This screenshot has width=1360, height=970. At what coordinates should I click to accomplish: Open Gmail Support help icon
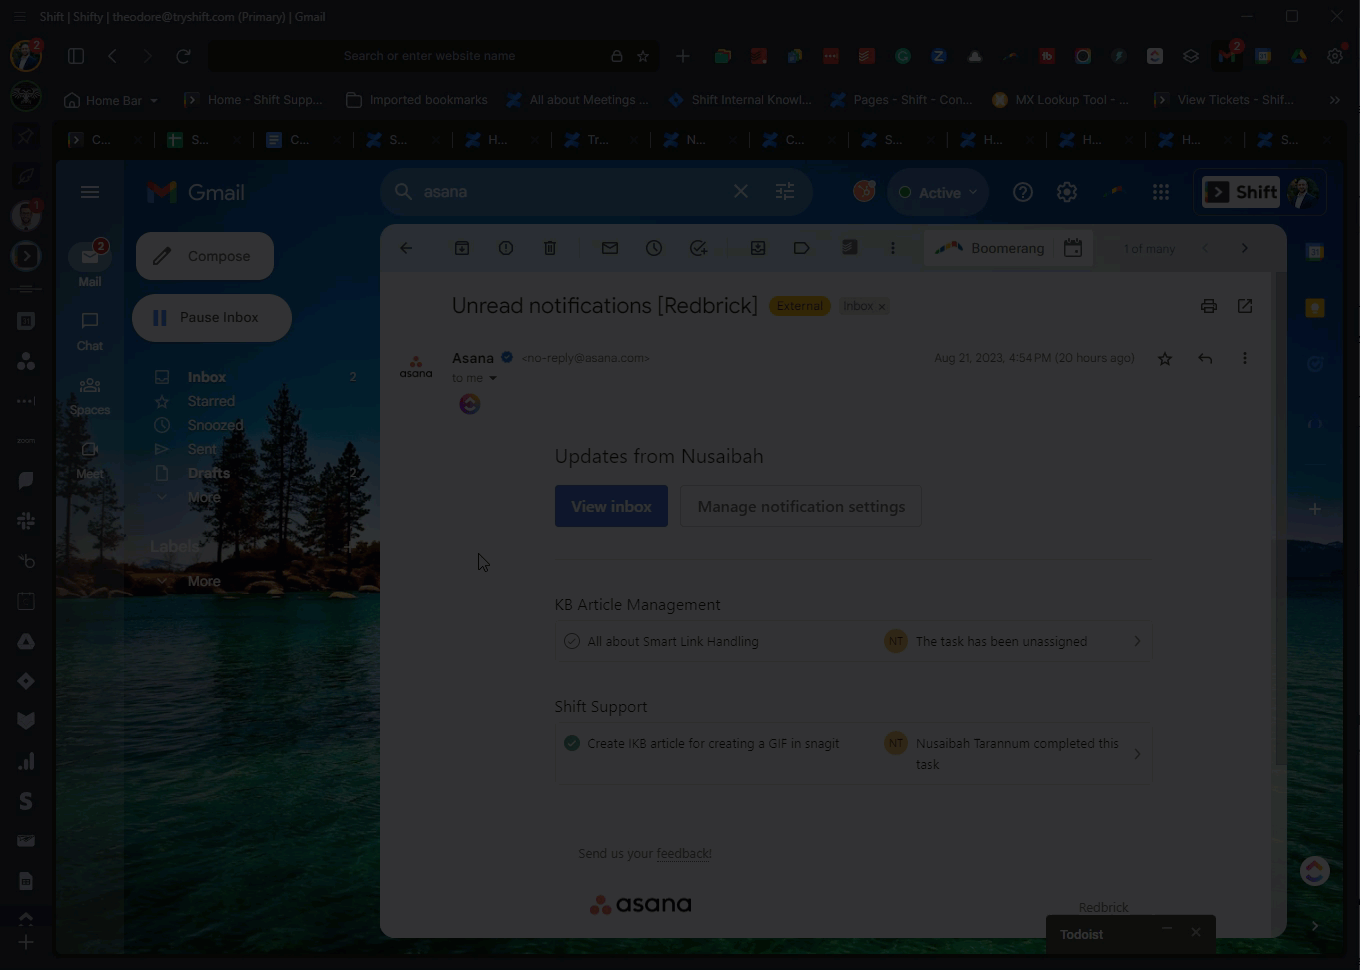click(x=1023, y=192)
